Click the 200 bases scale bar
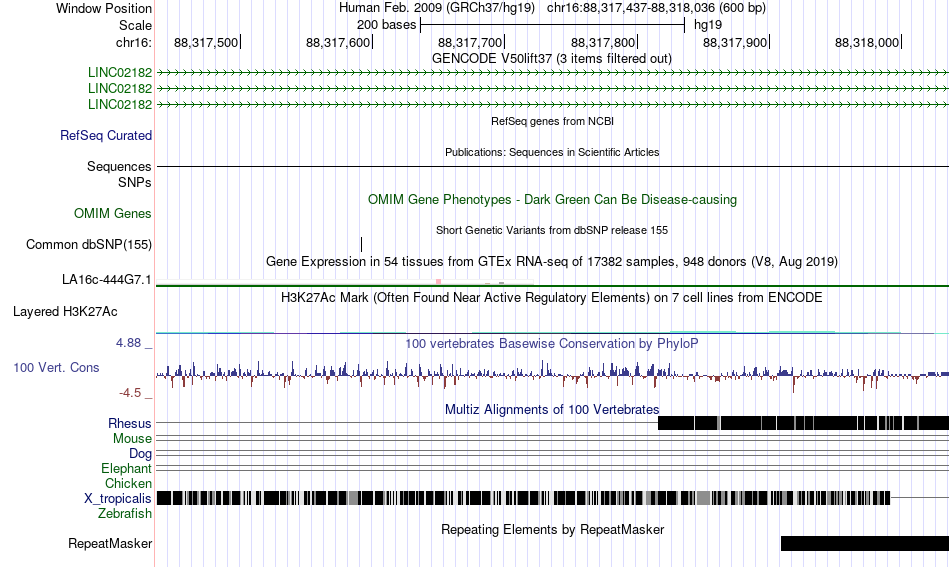Viewport: 950px width, 567px height. point(553,25)
